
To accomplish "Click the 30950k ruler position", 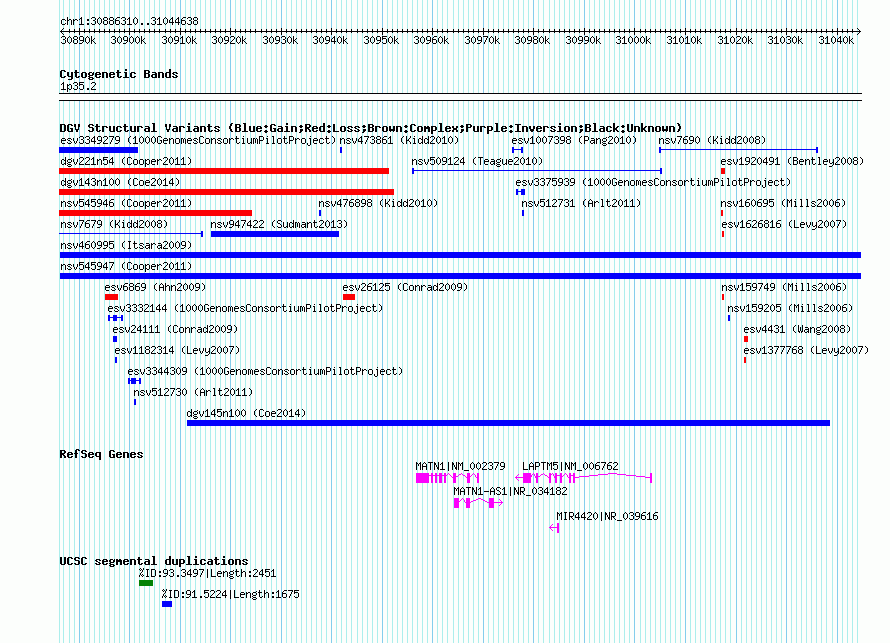I will coord(381,40).
